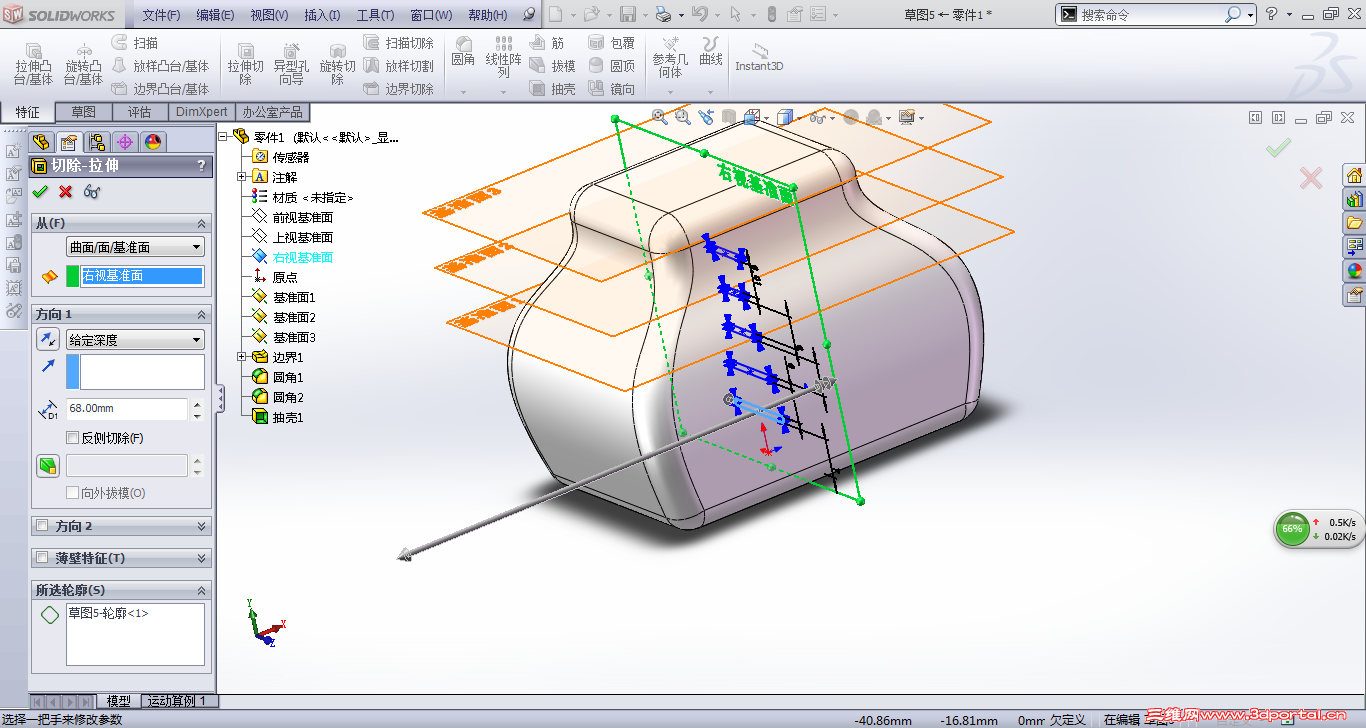
Task: Click the 抽壳 shell tool in ribbon
Action: tap(552, 89)
